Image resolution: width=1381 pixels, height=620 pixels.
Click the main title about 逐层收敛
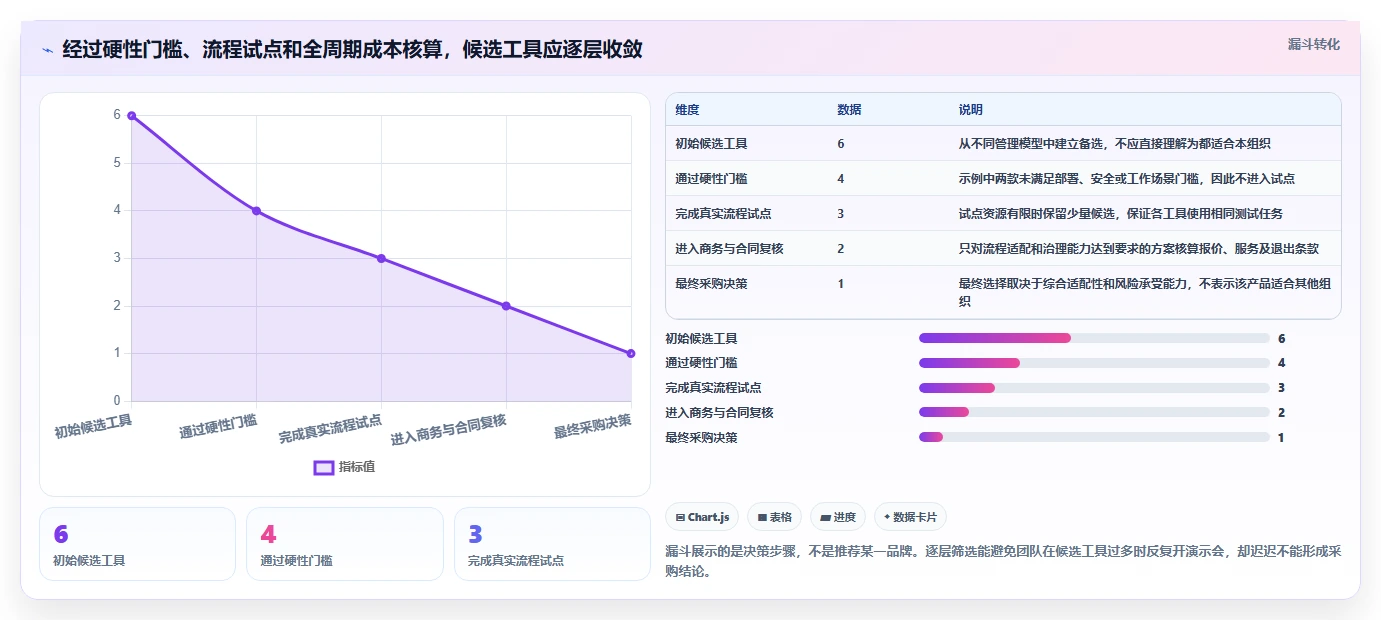(x=352, y=49)
